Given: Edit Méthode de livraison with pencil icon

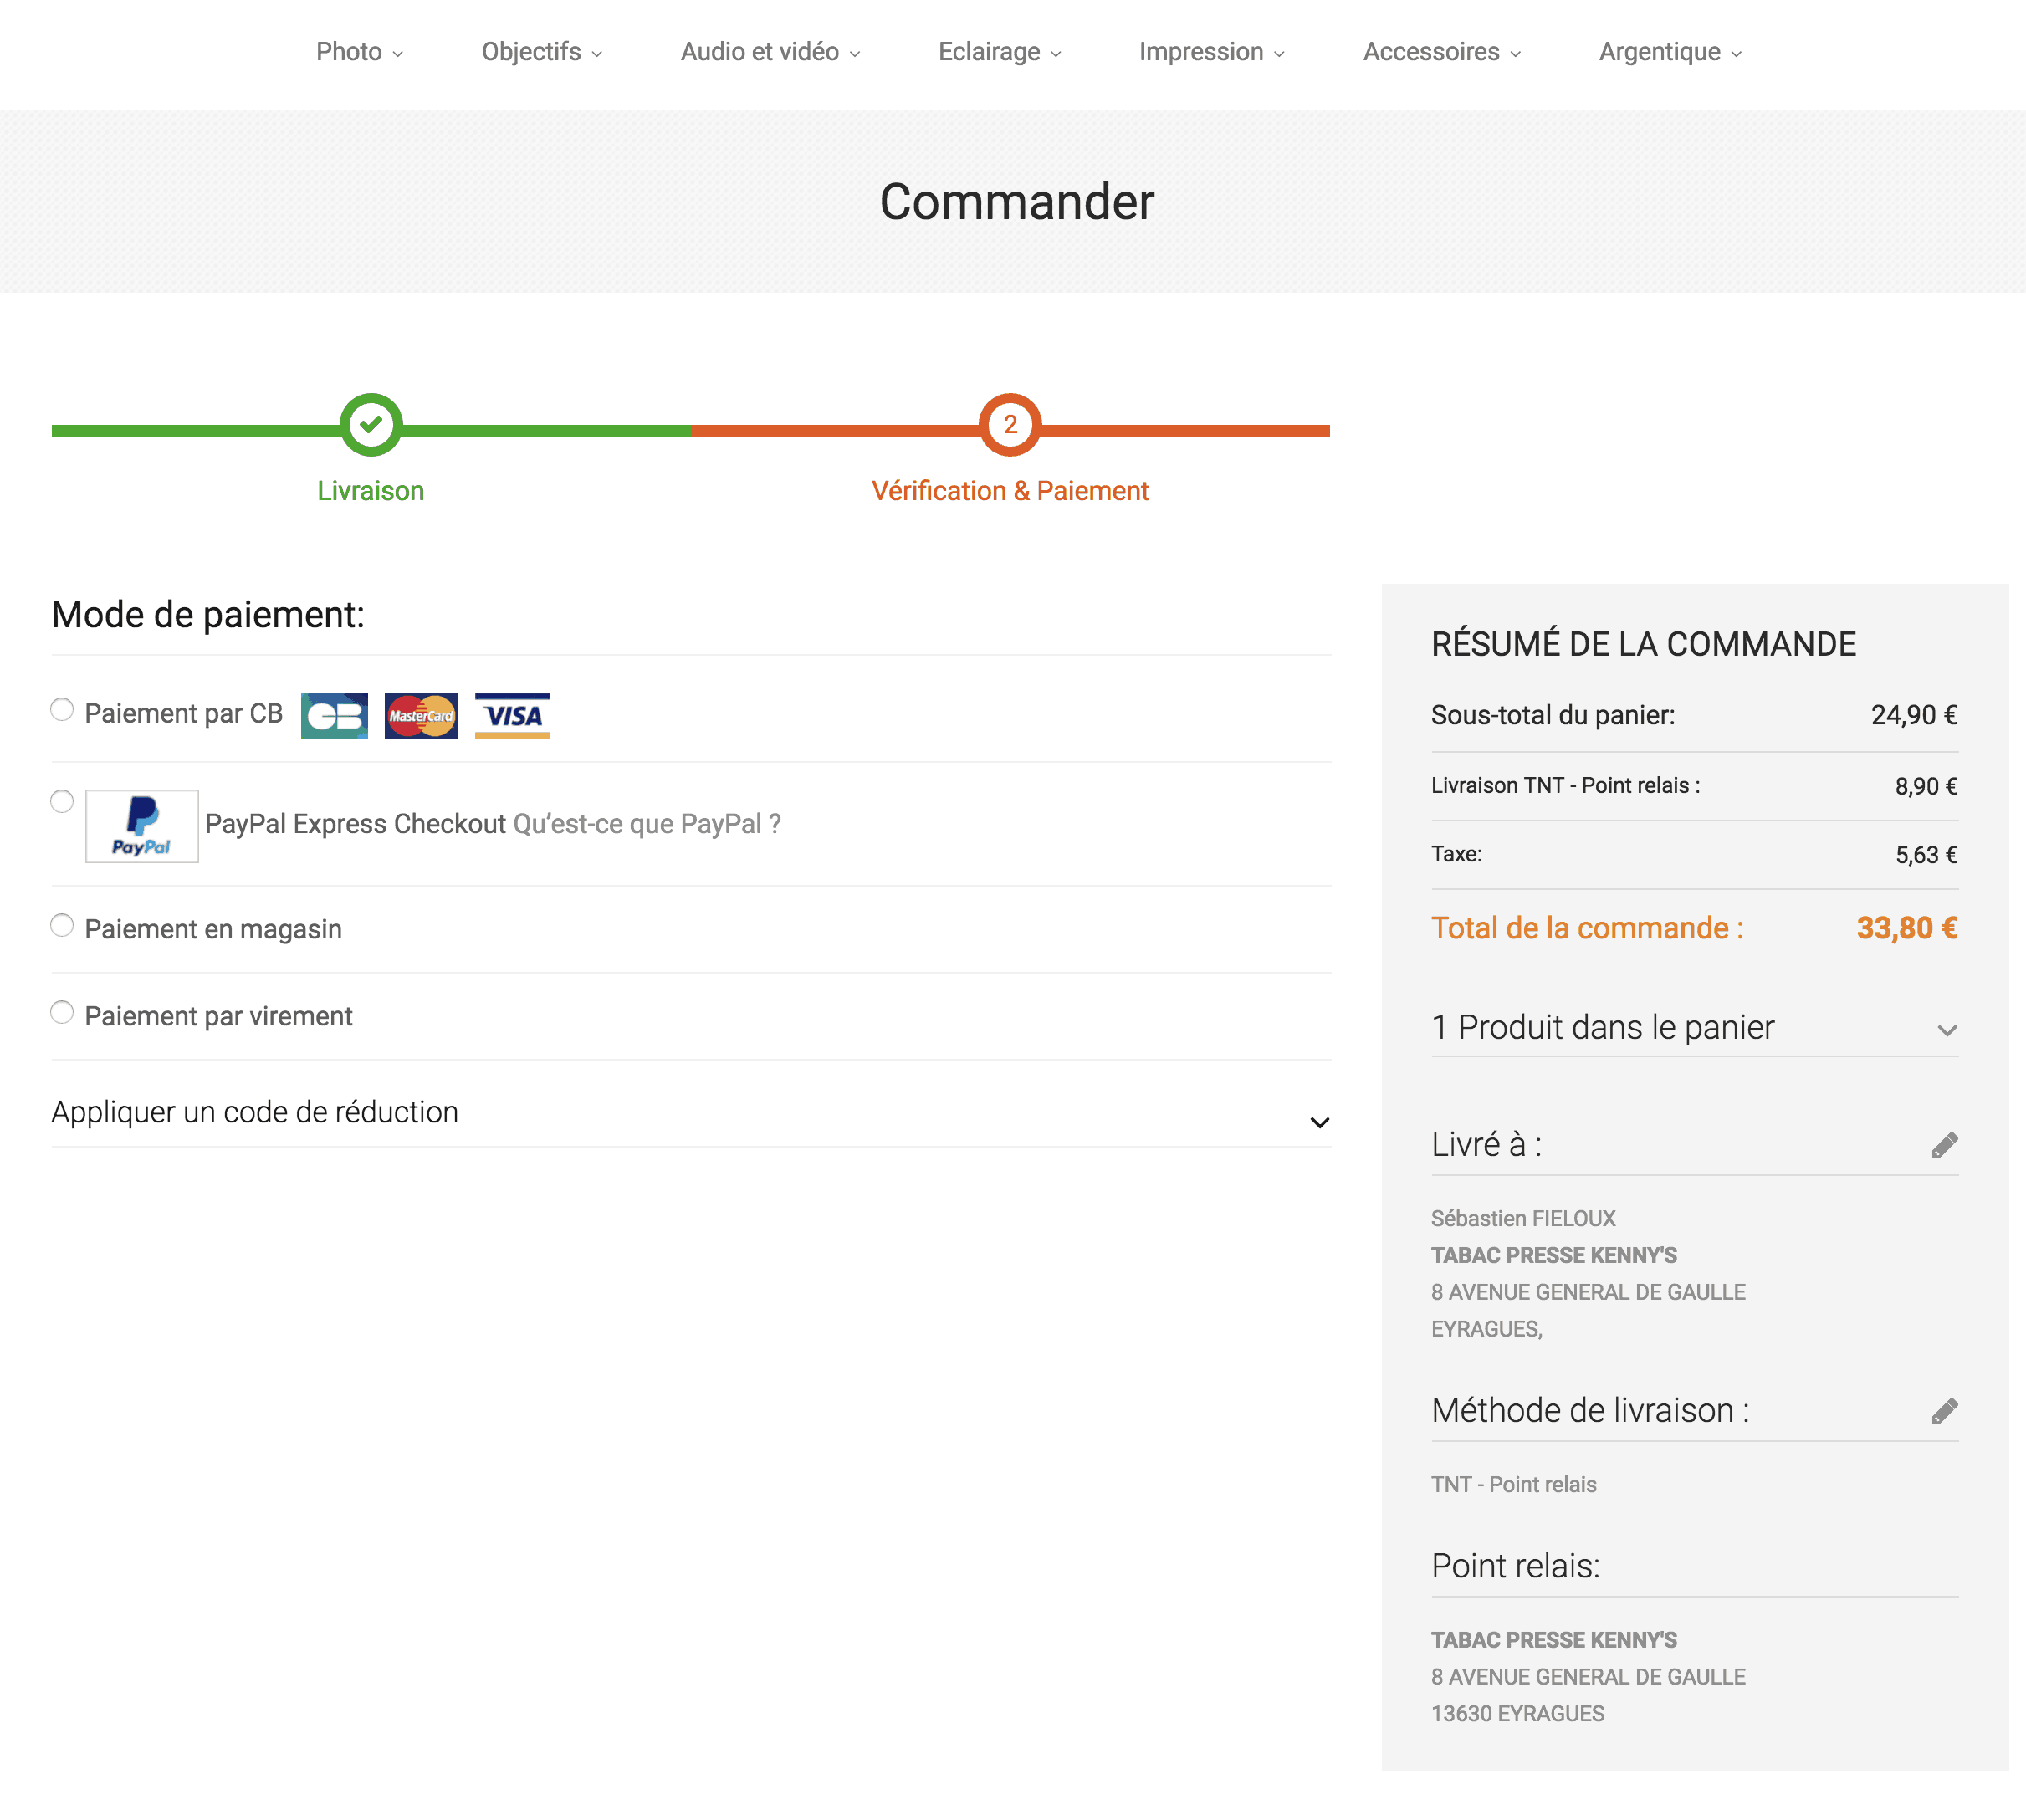Looking at the screenshot, I should pyautogui.click(x=1944, y=1411).
